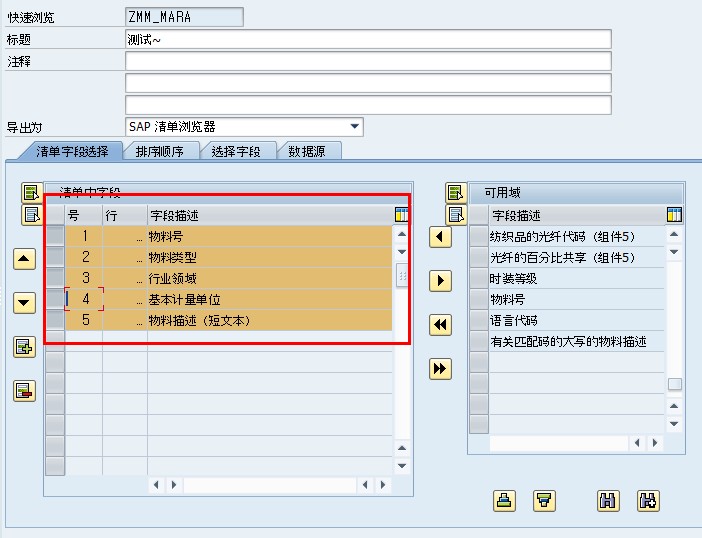Select row selector for 时装等级 in available fields

point(479,278)
